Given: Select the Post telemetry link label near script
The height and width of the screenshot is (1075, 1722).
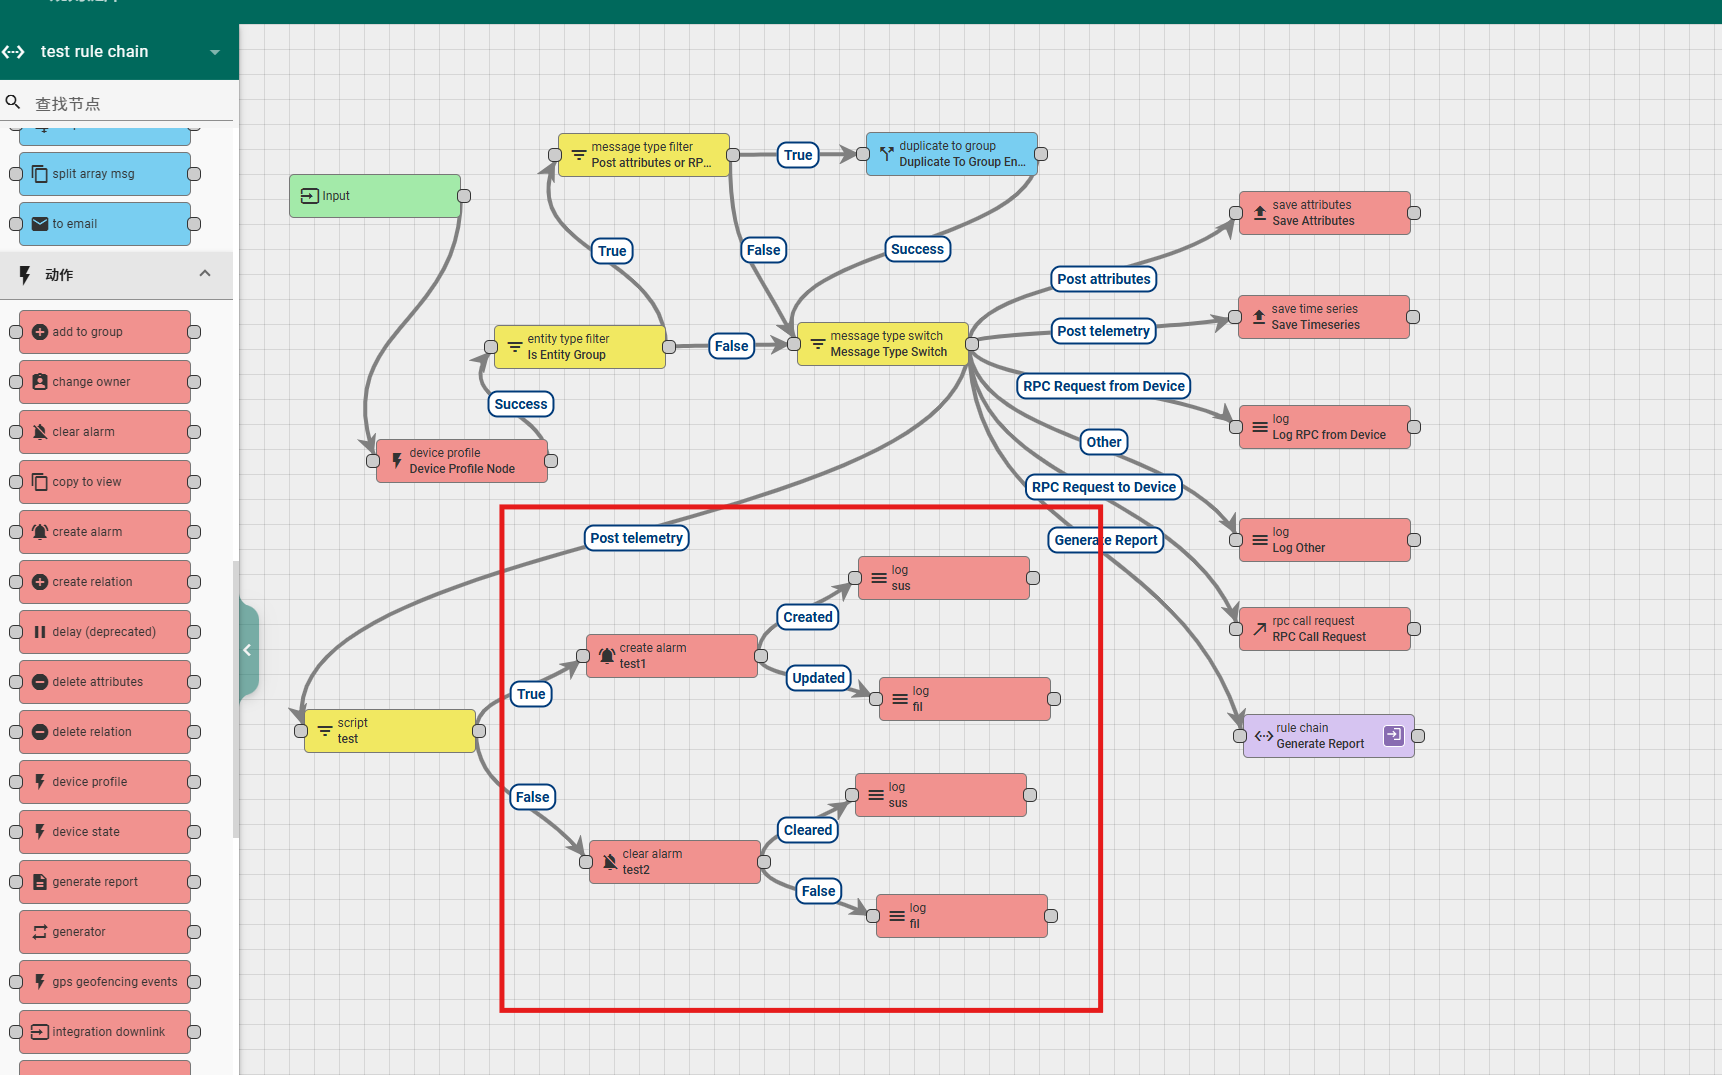Looking at the screenshot, I should (636, 538).
